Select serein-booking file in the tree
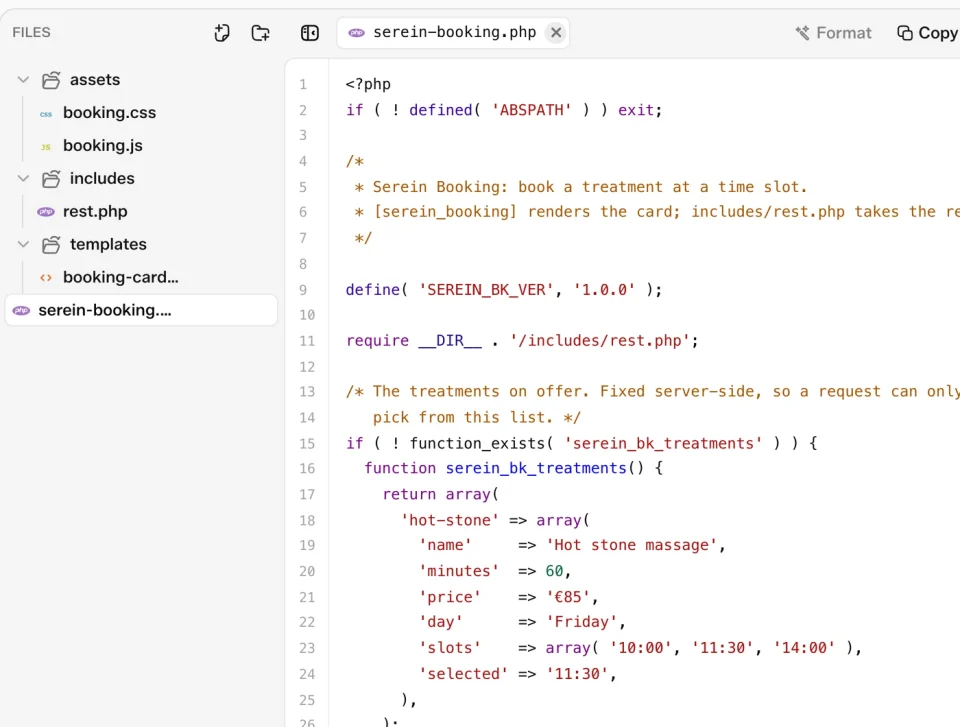The image size is (960, 727). click(141, 310)
